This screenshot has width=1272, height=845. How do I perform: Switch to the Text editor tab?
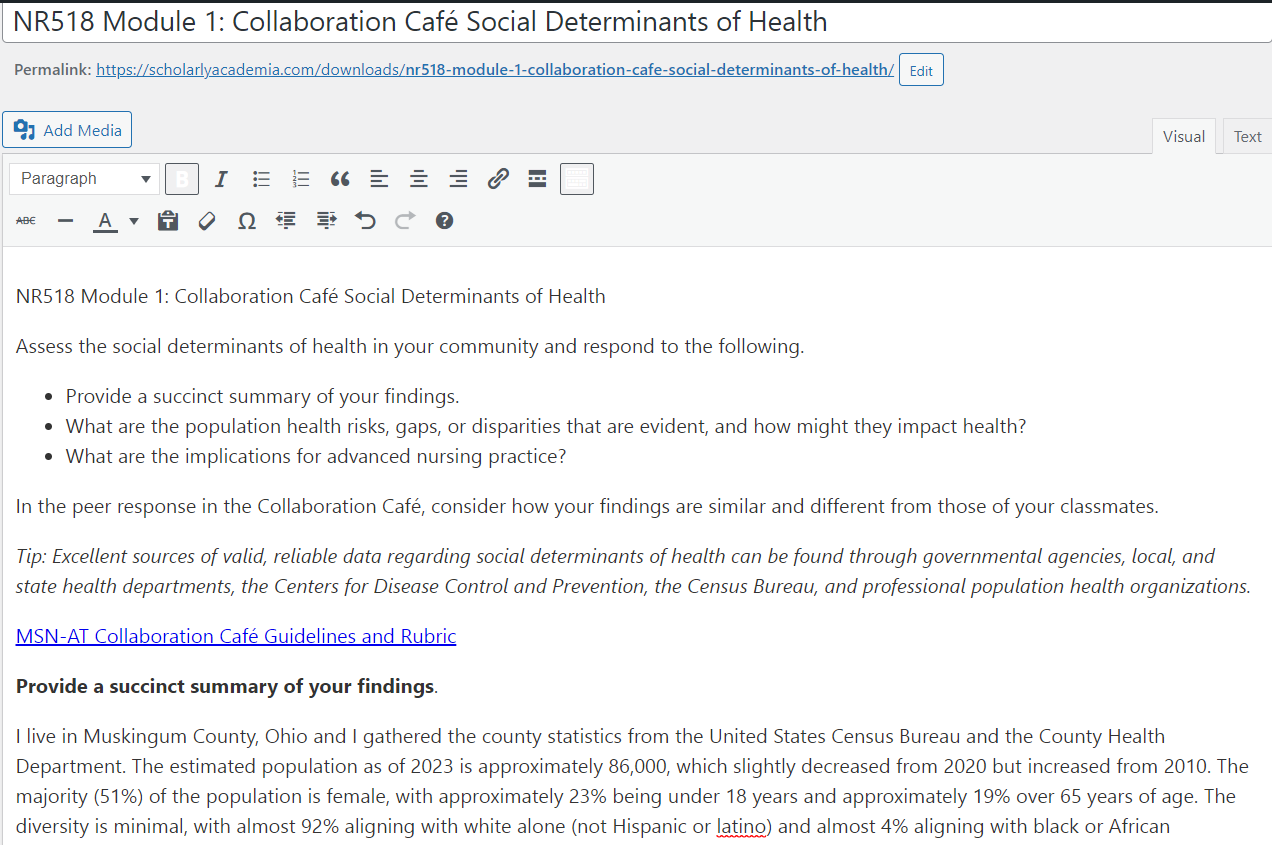(1247, 137)
